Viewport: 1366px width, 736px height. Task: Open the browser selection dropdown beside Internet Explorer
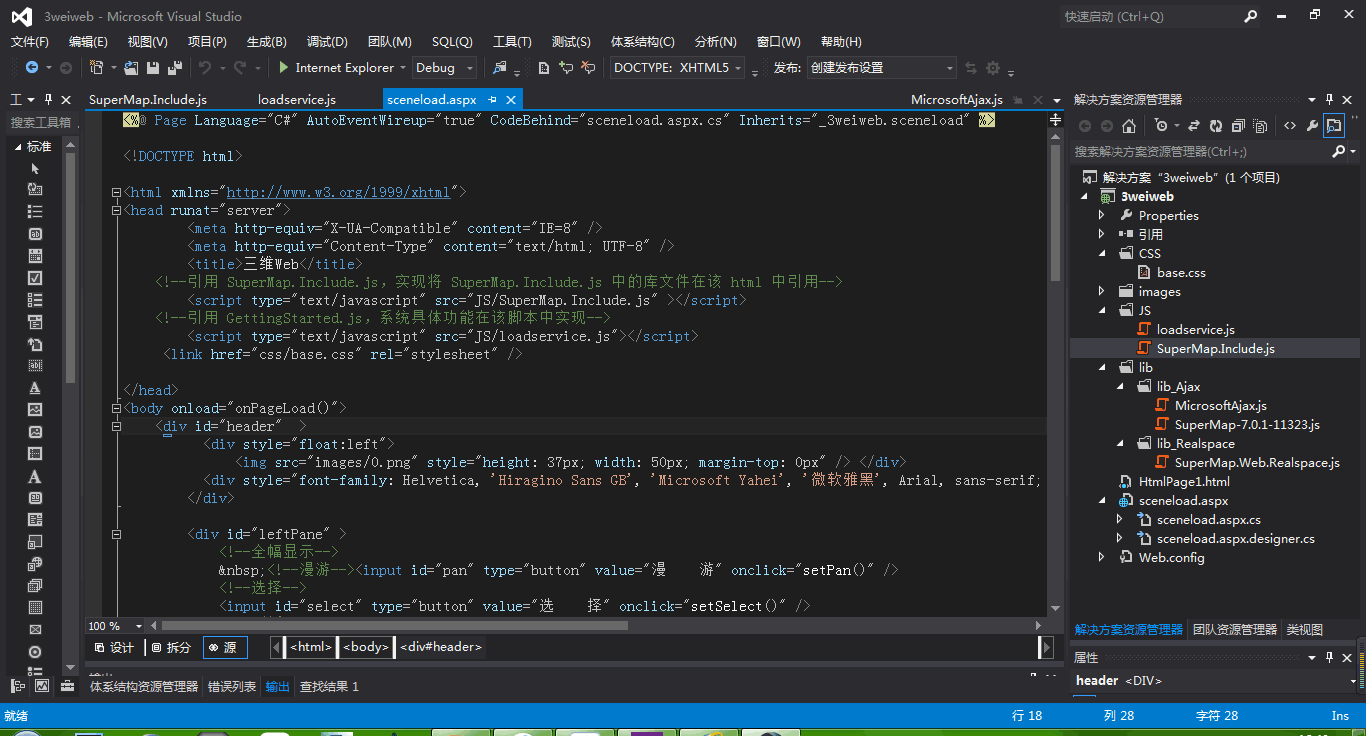(403, 68)
